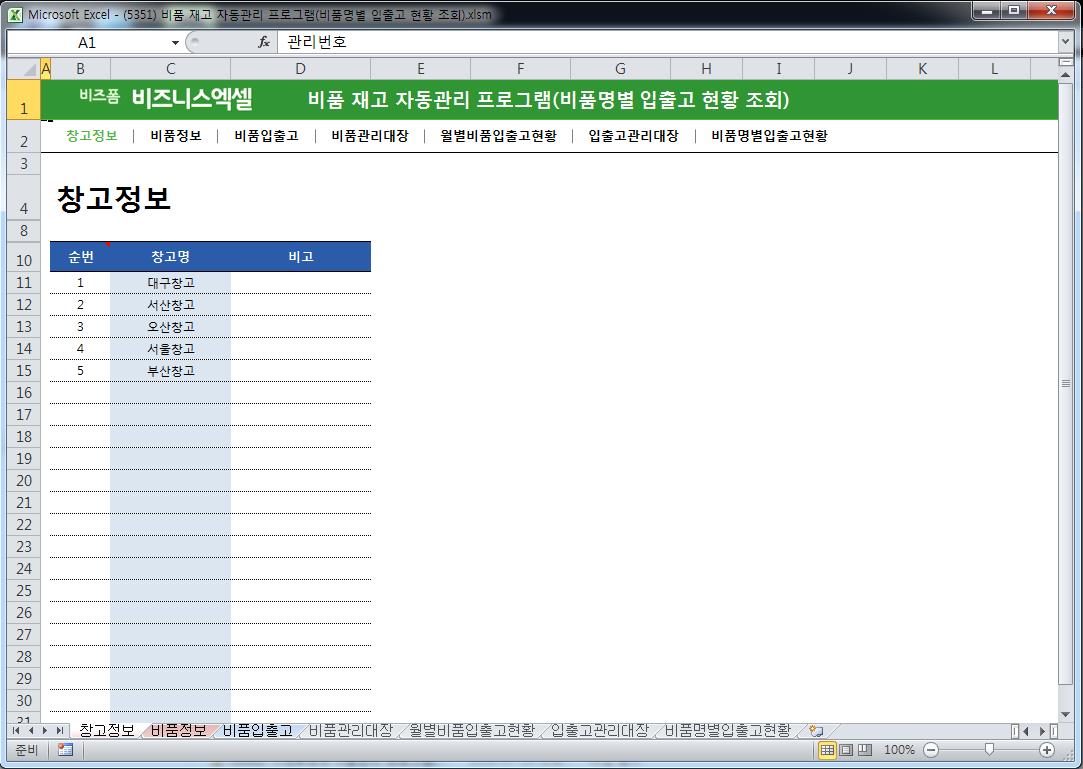The width and height of the screenshot is (1083, 769).
Task: Jump to the last sheet tab arrow
Action: 59,730
